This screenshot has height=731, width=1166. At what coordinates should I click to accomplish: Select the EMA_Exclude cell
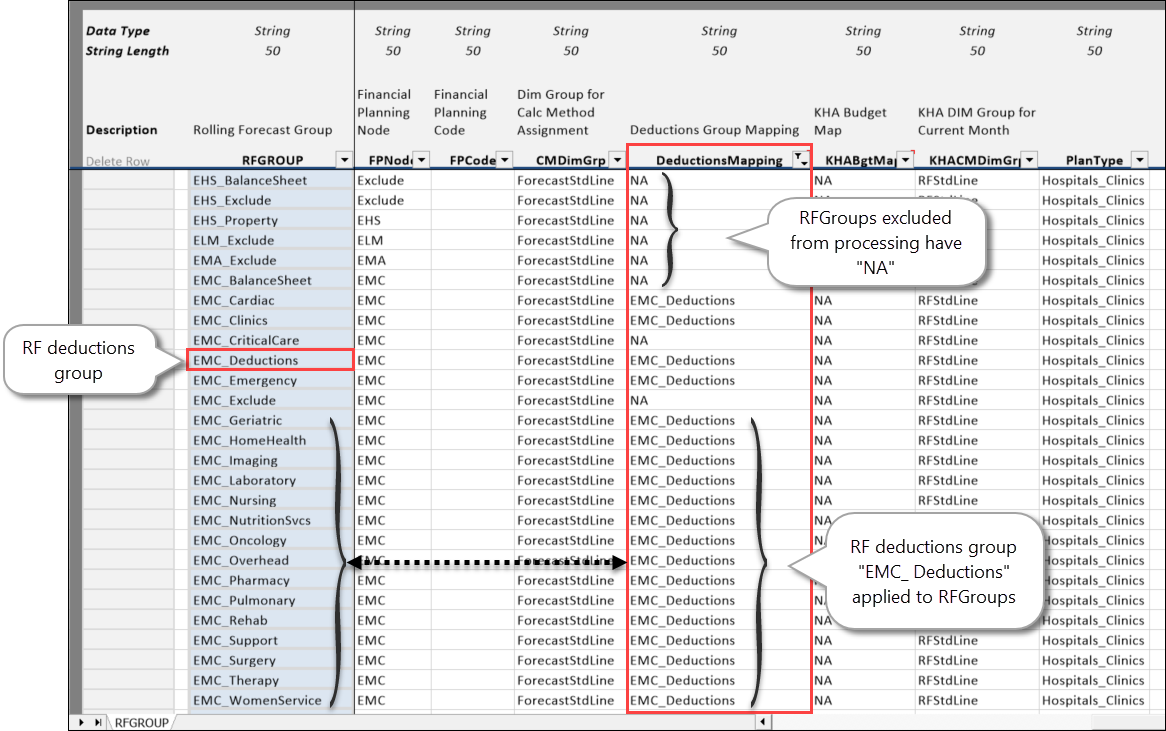(270, 261)
